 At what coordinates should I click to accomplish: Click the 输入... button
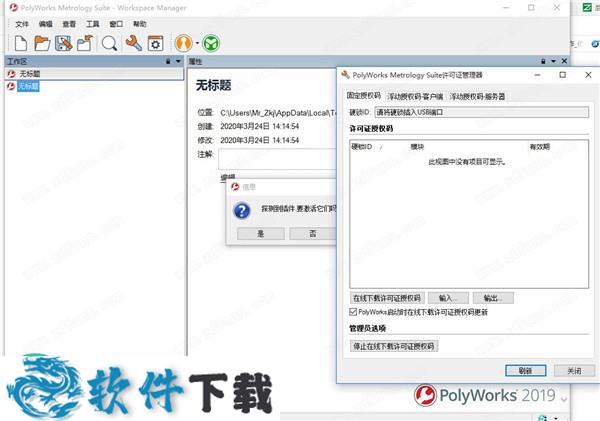point(448,298)
